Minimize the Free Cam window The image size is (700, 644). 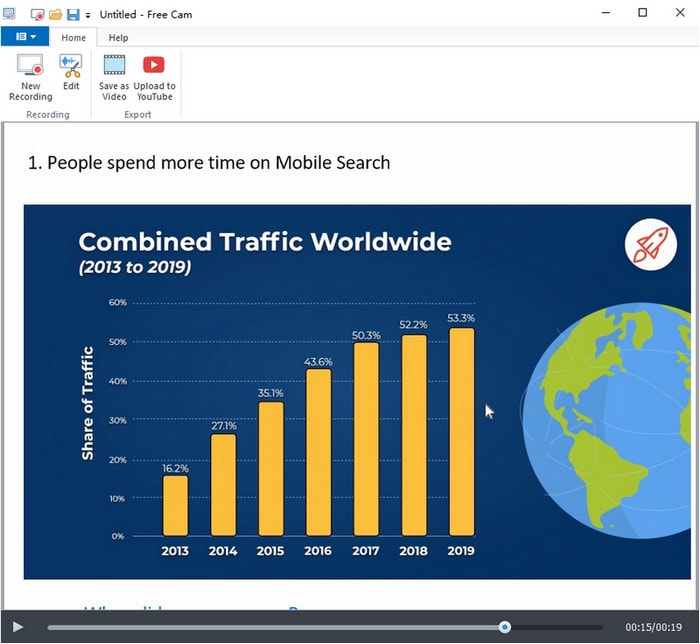pos(606,13)
